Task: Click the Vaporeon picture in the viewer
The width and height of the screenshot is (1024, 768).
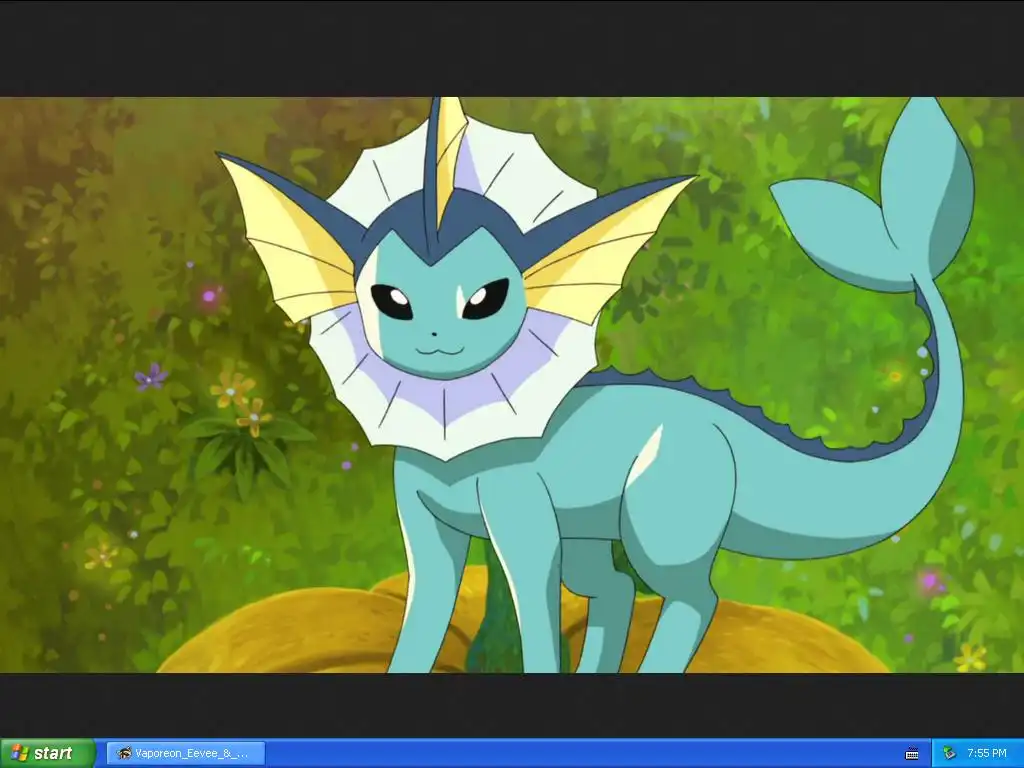Action: coord(512,385)
